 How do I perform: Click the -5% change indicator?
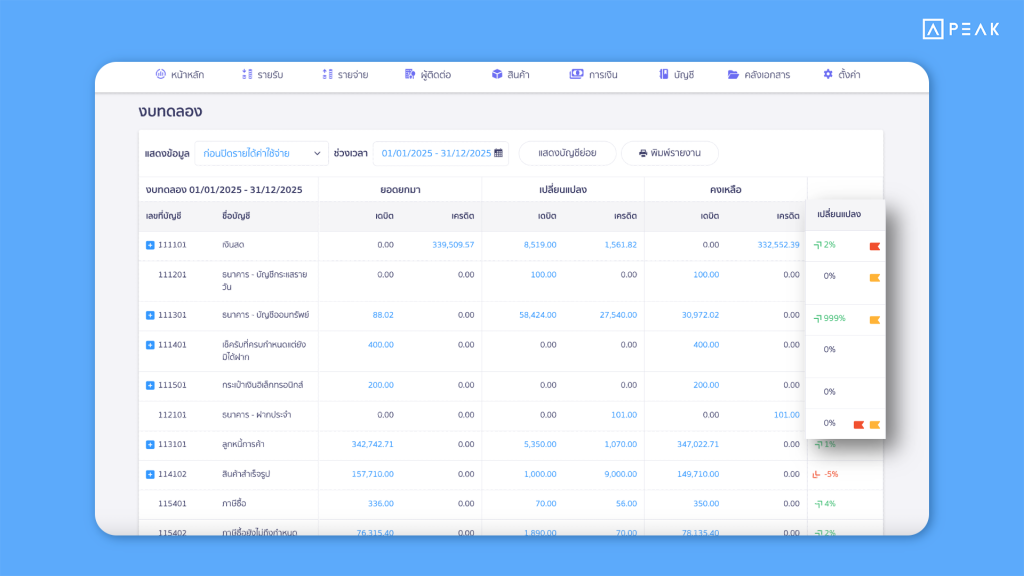pos(825,474)
